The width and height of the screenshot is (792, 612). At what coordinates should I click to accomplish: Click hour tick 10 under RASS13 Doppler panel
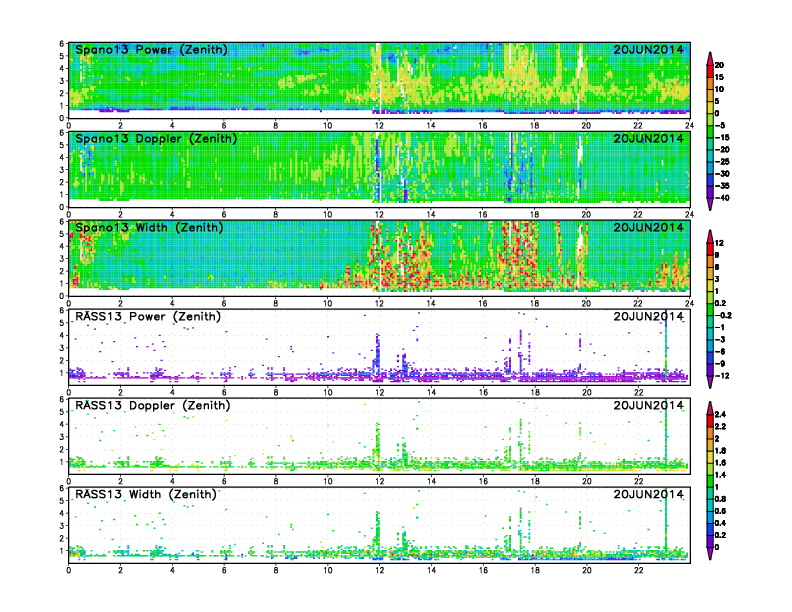327,481
